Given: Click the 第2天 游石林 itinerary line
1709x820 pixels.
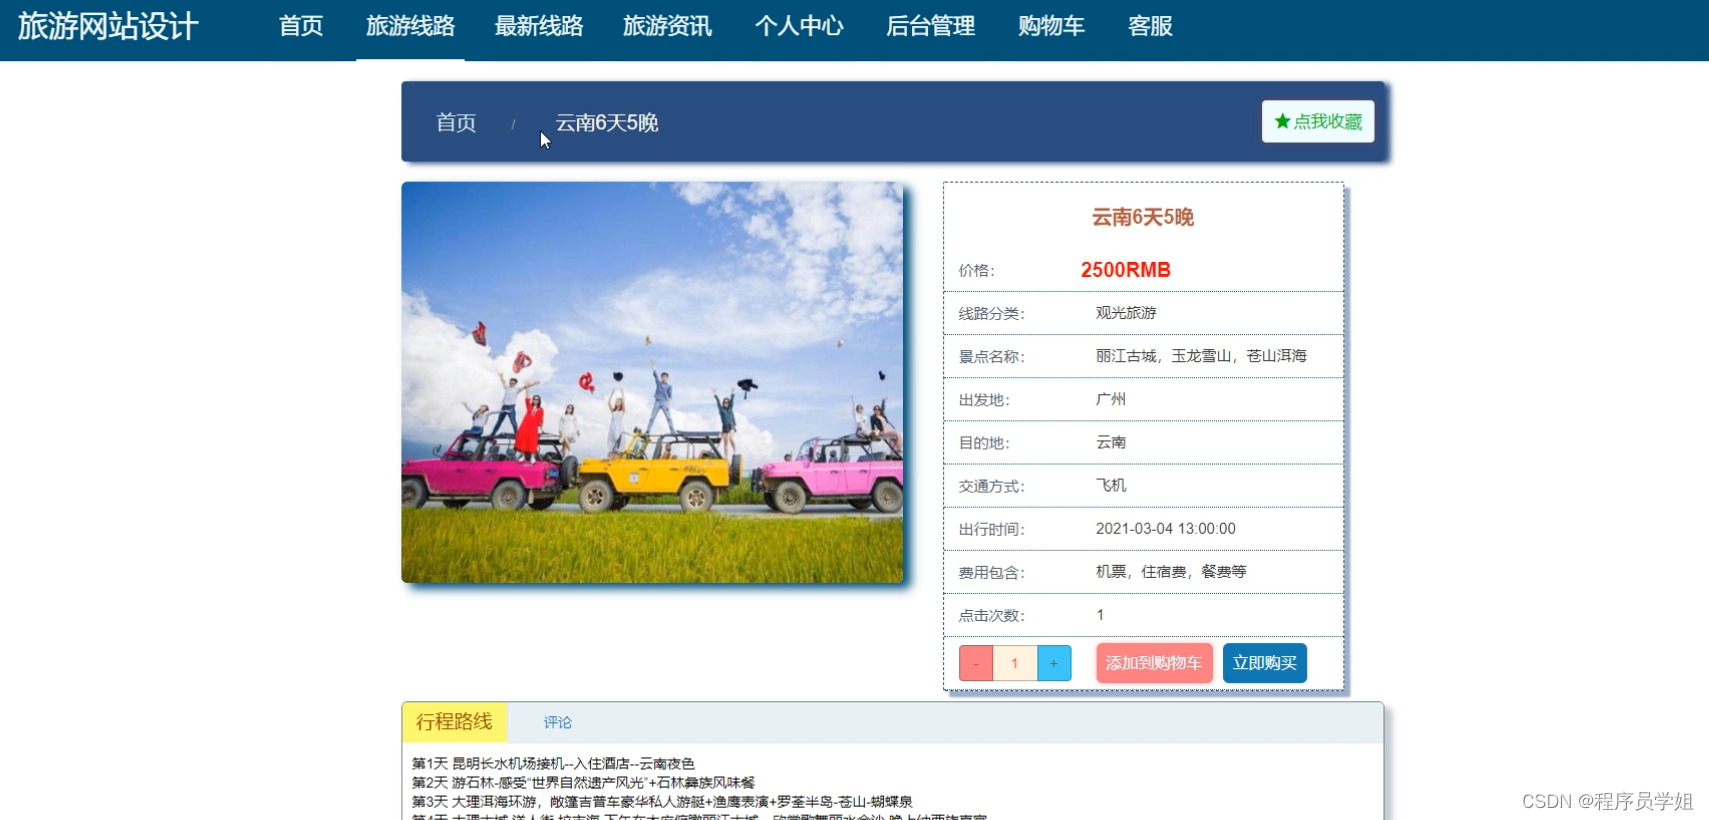Looking at the screenshot, I should tap(583, 782).
